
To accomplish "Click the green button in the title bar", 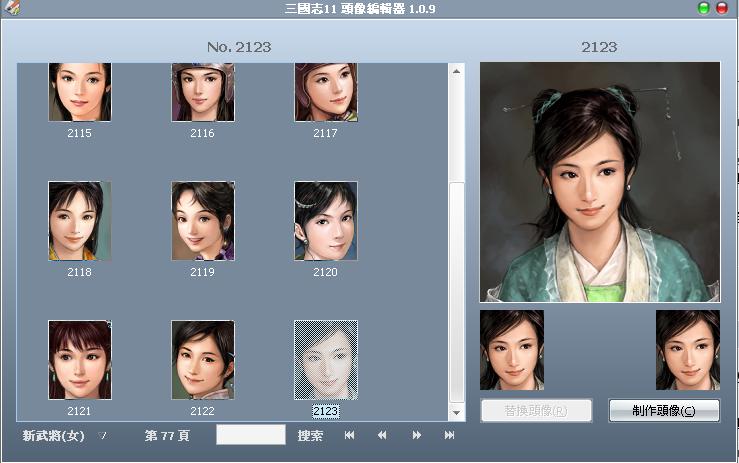I will click(704, 8).
